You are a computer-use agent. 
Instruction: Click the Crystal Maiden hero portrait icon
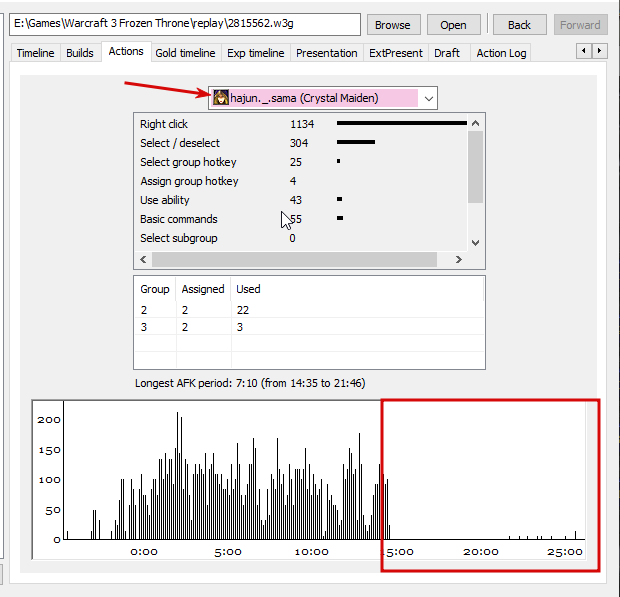tap(221, 98)
